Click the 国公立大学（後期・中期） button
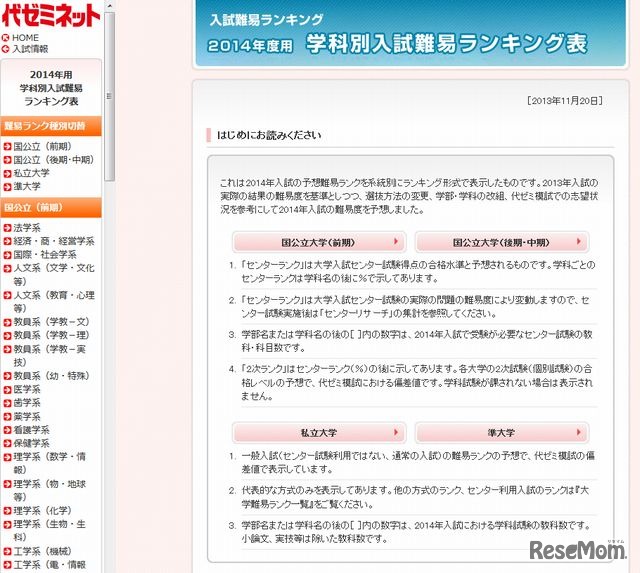Screen dimensions: 640x573 click(502, 242)
